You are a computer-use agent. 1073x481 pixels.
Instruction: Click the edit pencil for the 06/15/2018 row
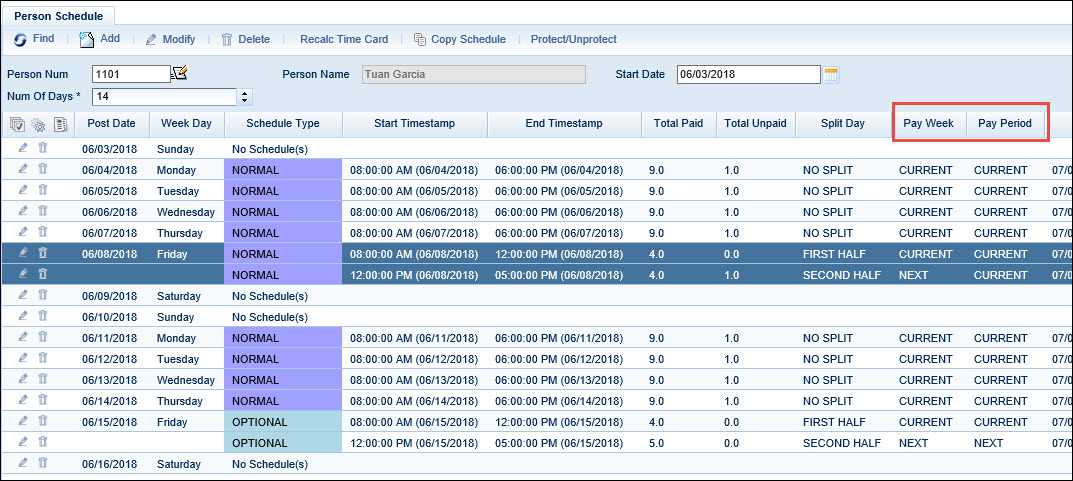23,422
